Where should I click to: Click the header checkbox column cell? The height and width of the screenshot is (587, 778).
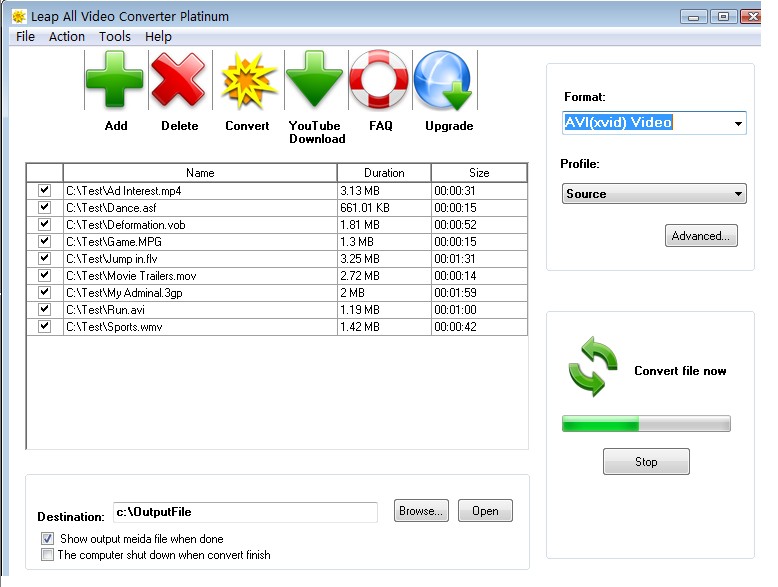[45, 173]
